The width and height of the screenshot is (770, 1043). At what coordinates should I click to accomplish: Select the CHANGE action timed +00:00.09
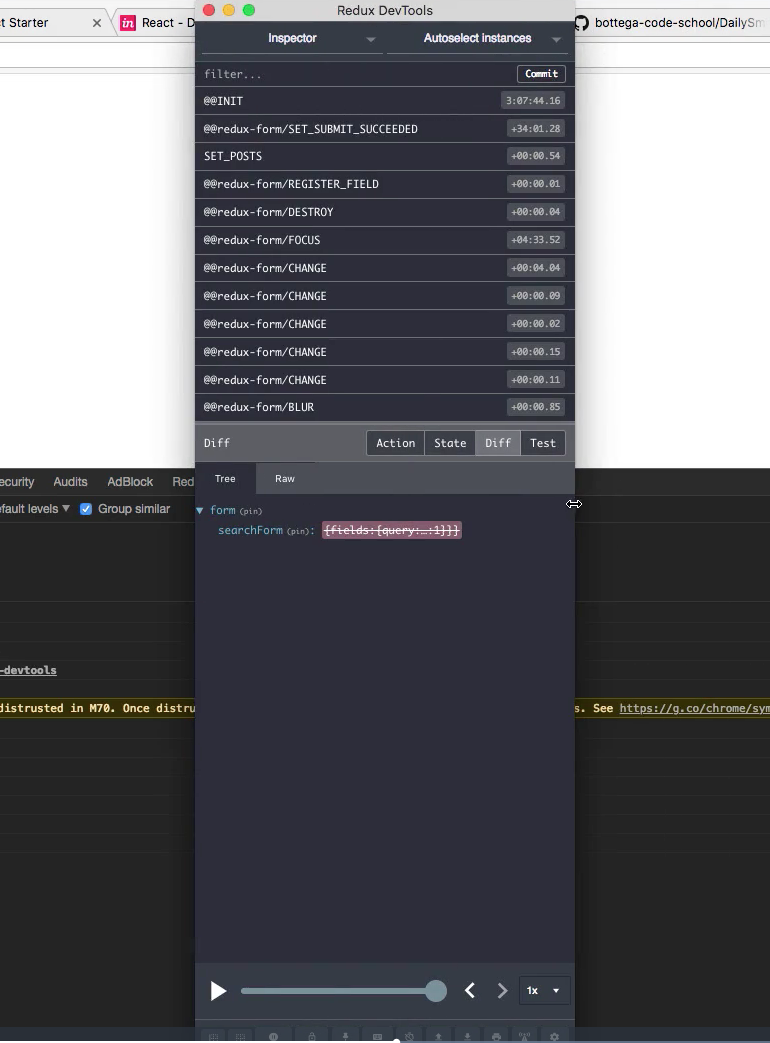pyautogui.click(x=384, y=295)
